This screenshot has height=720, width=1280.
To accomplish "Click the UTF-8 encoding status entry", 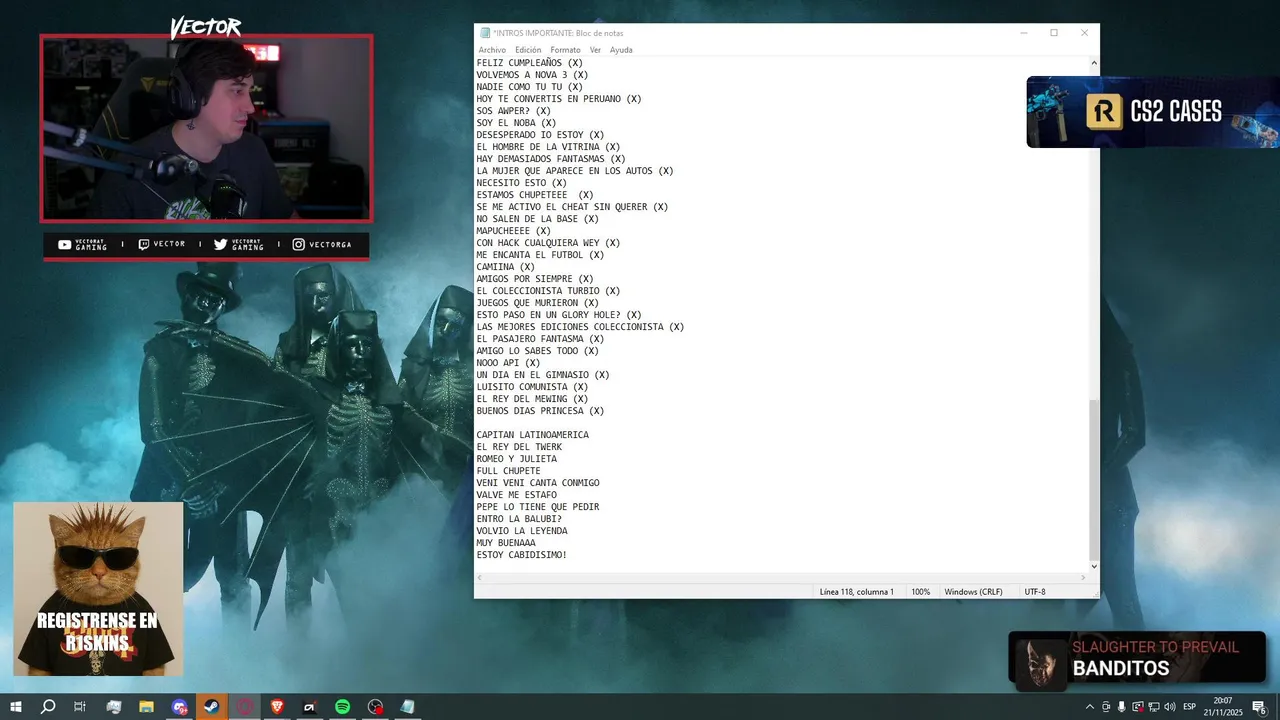I will (1035, 592).
